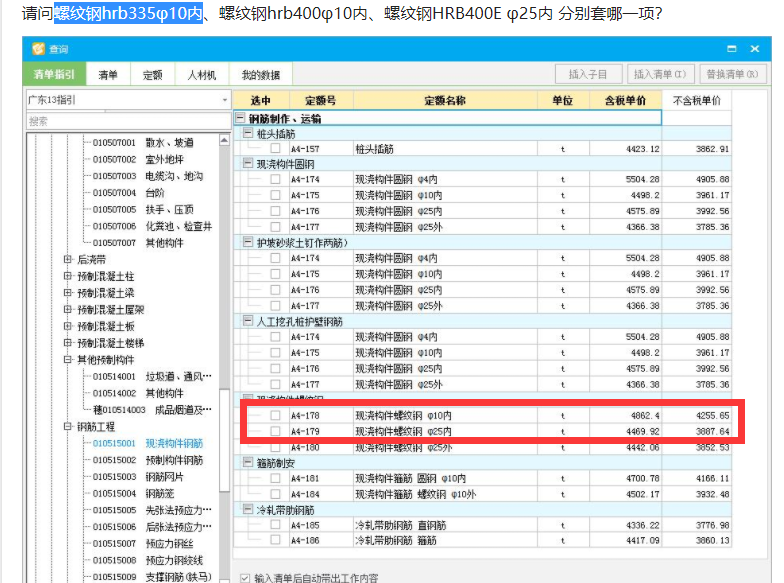784x583 pixels.
Task: Select 010507003 电缆沟、地沟 tree item
Action: [148, 176]
